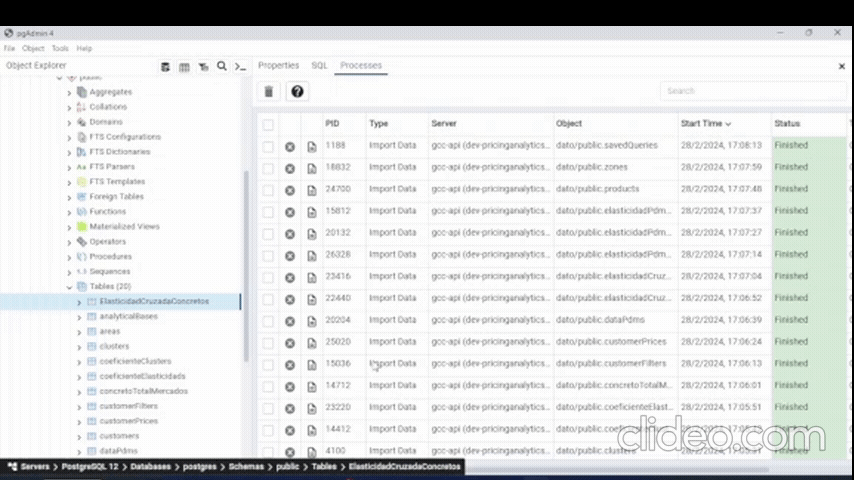854x480 pixels.
Task: View details of process 14712
Action: (312, 386)
